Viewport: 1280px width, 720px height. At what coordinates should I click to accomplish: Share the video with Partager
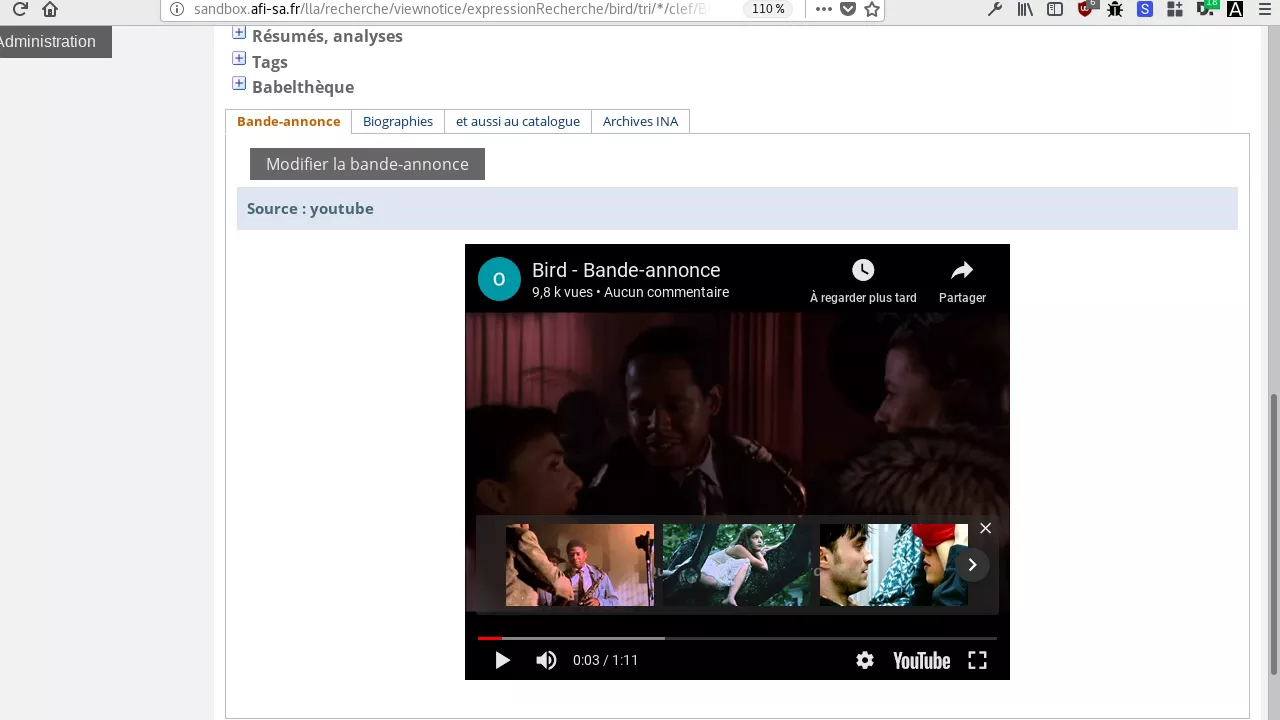(962, 281)
